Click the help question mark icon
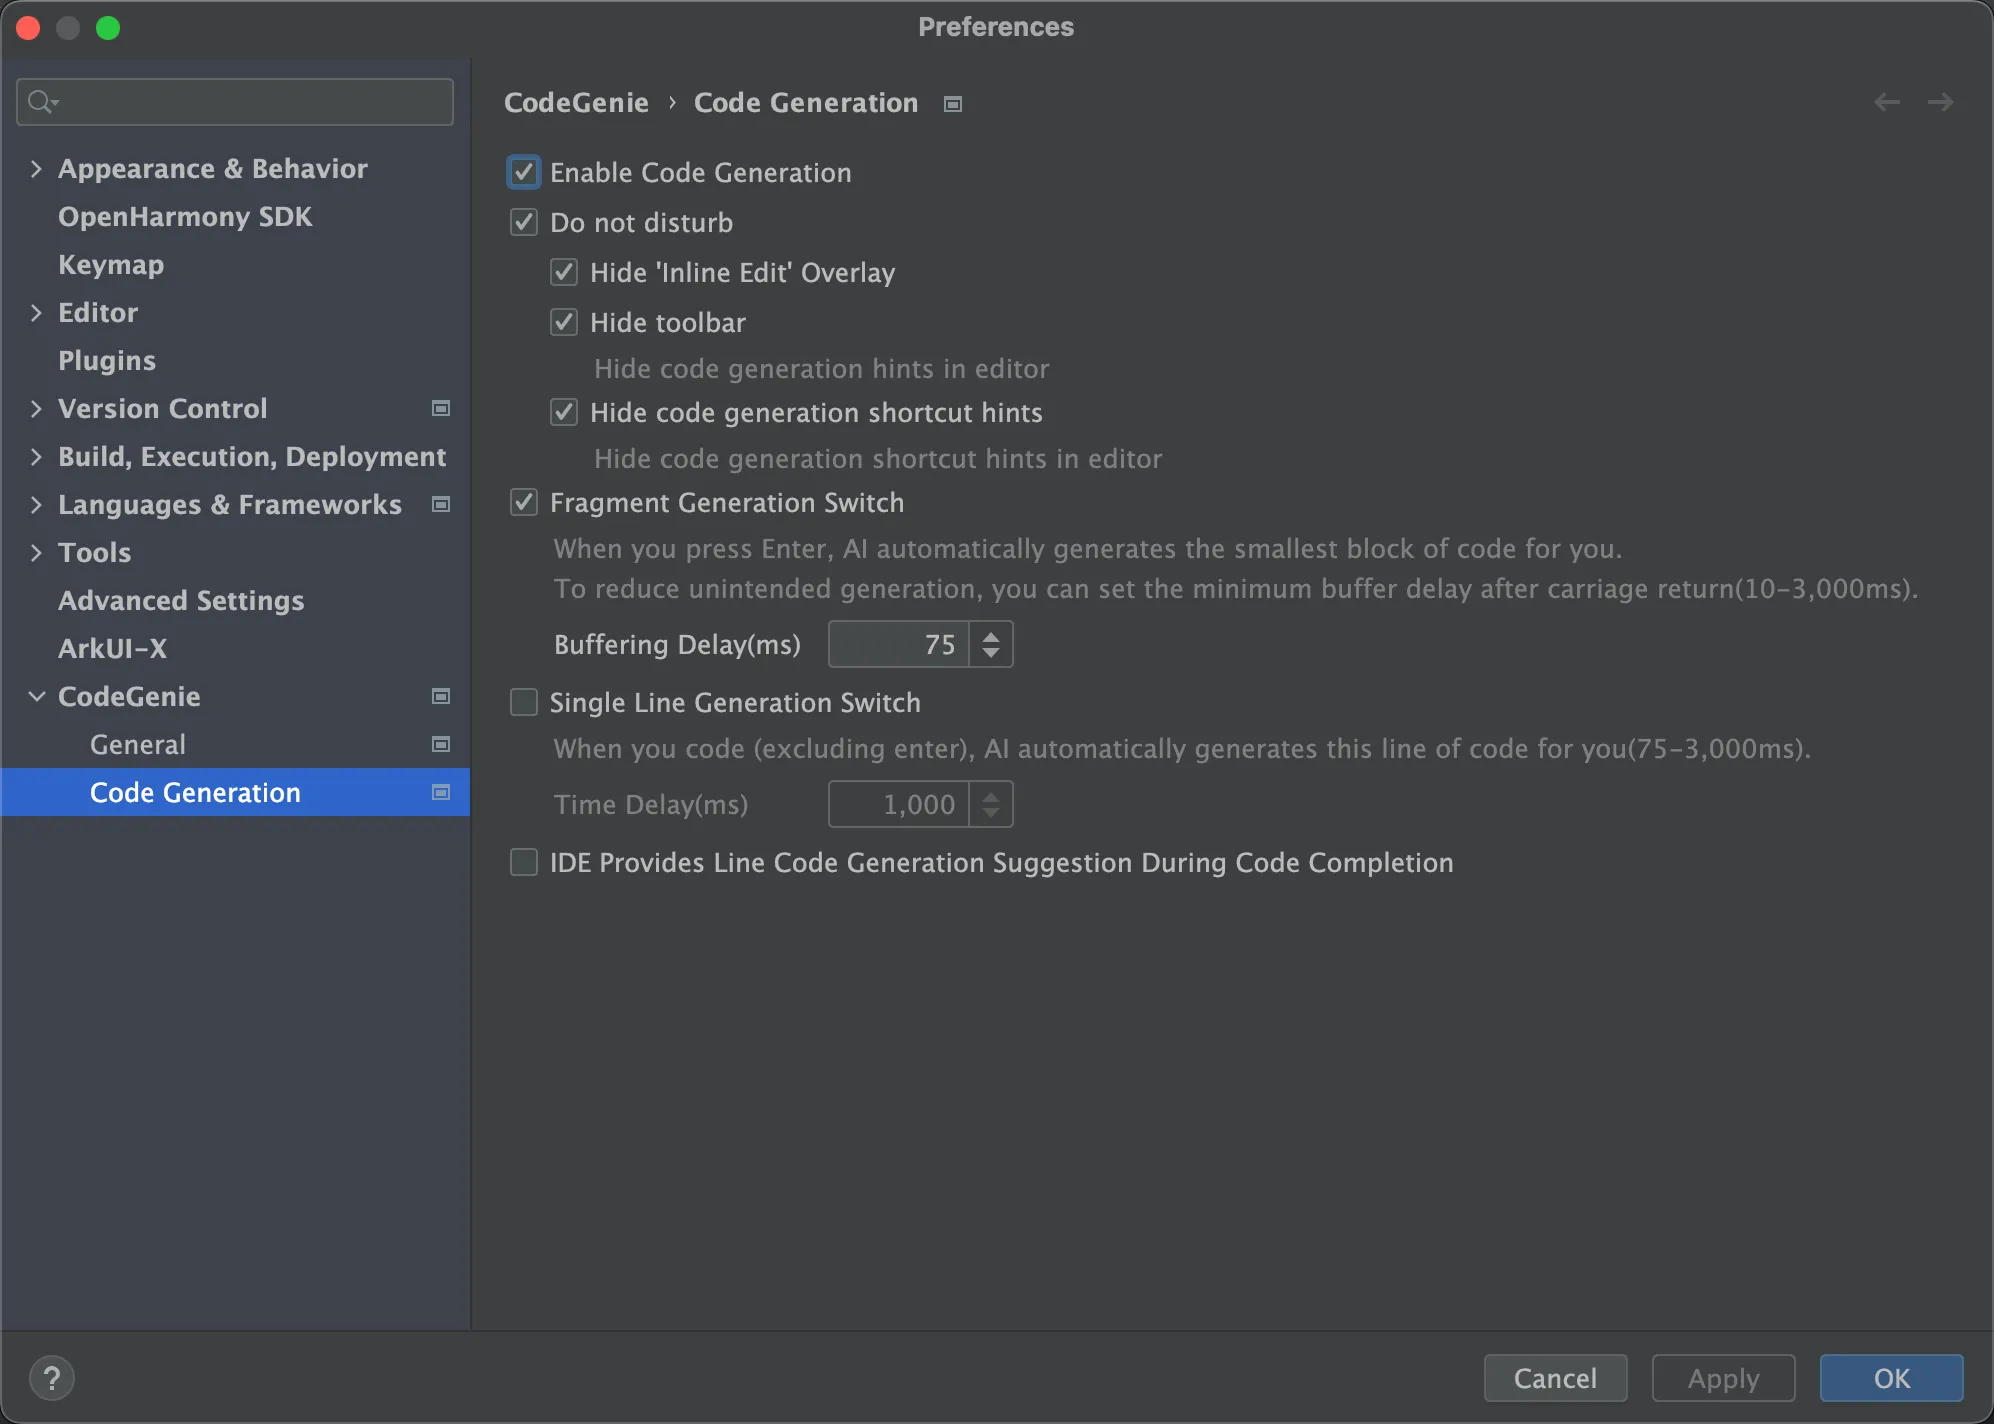 (x=52, y=1378)
